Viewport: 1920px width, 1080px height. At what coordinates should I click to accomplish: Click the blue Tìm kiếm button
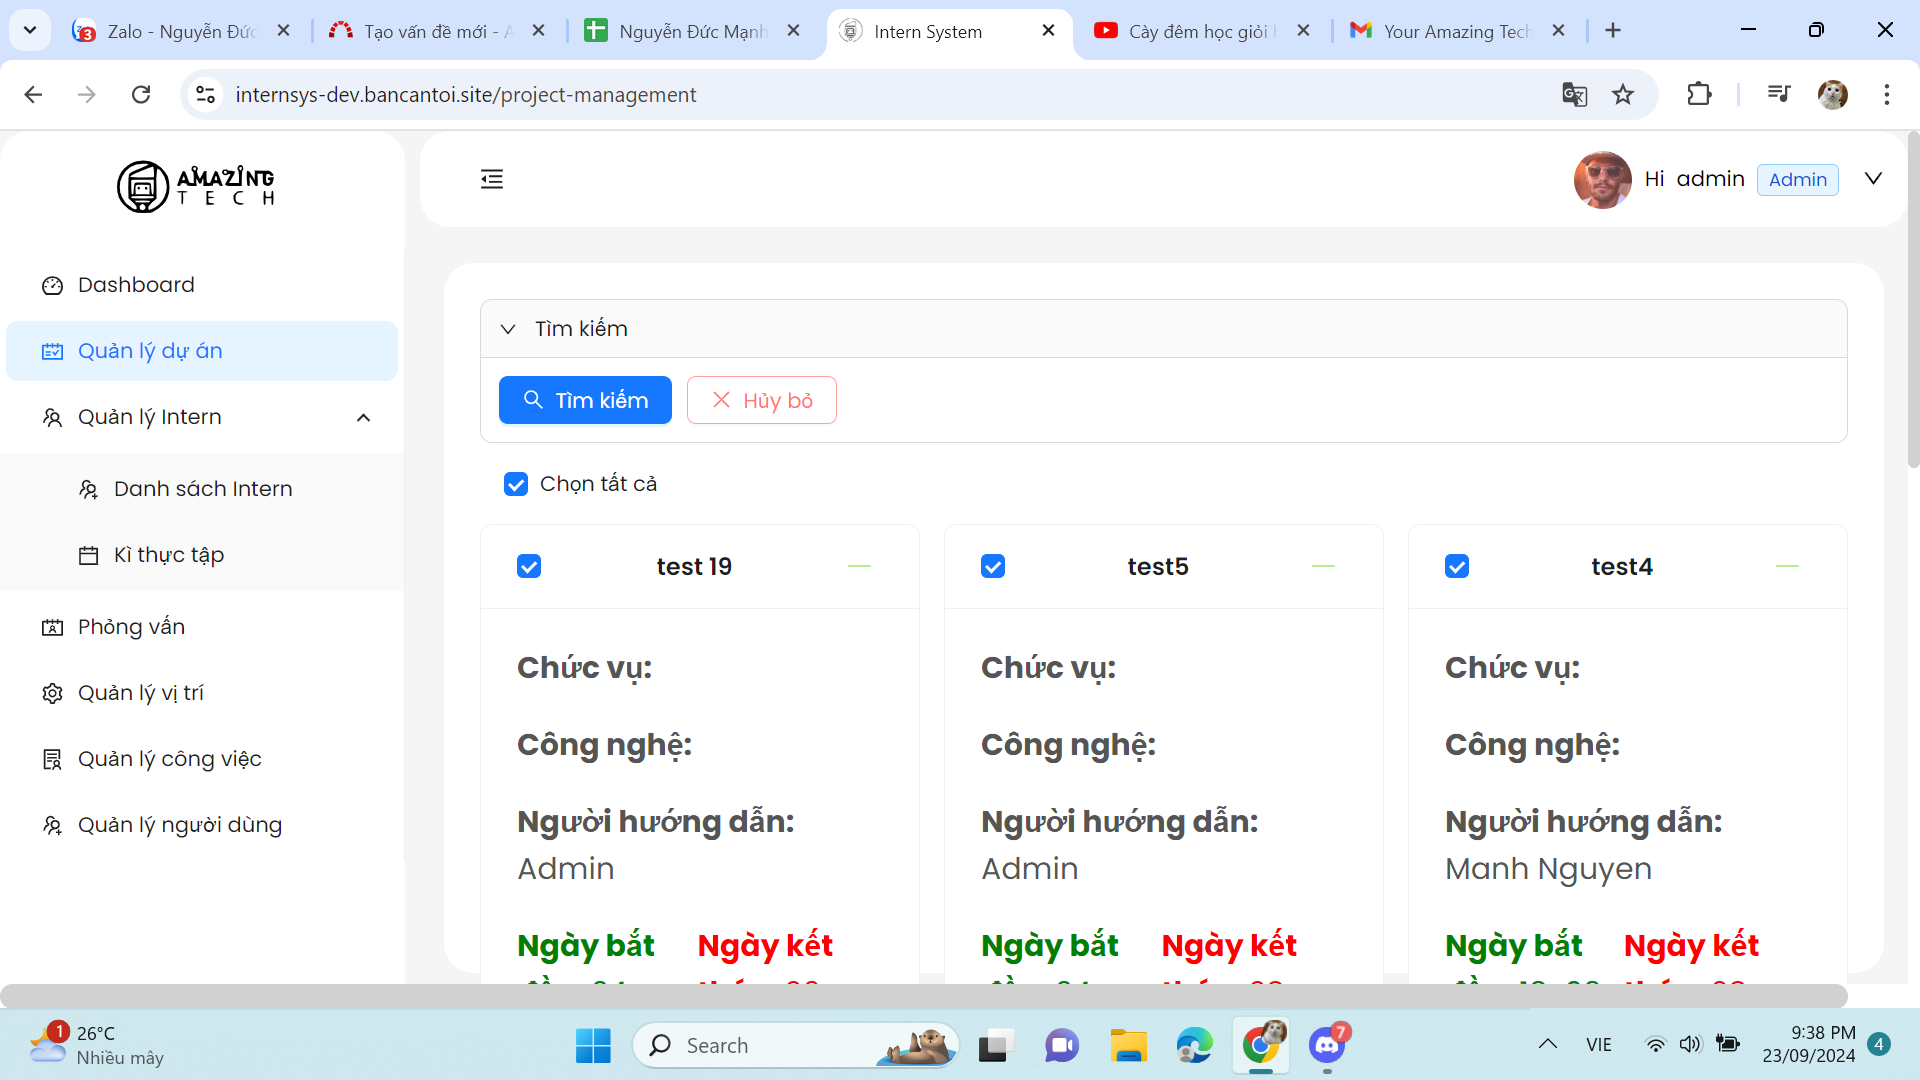(x=585, y=400)
